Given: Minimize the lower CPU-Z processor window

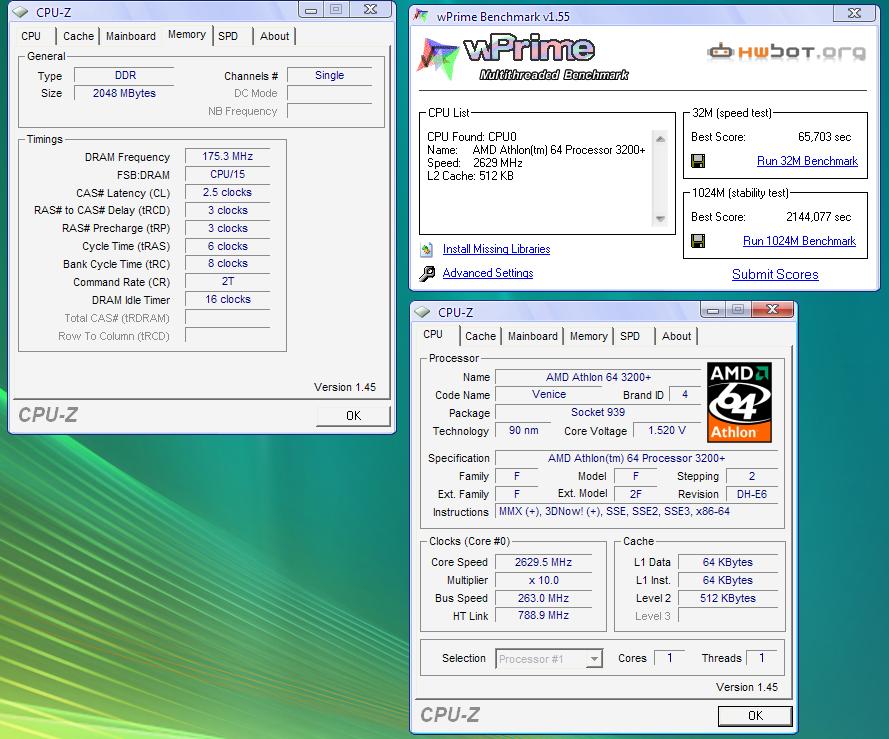Looking at the screenshot, I should click(x=713, y=310).
